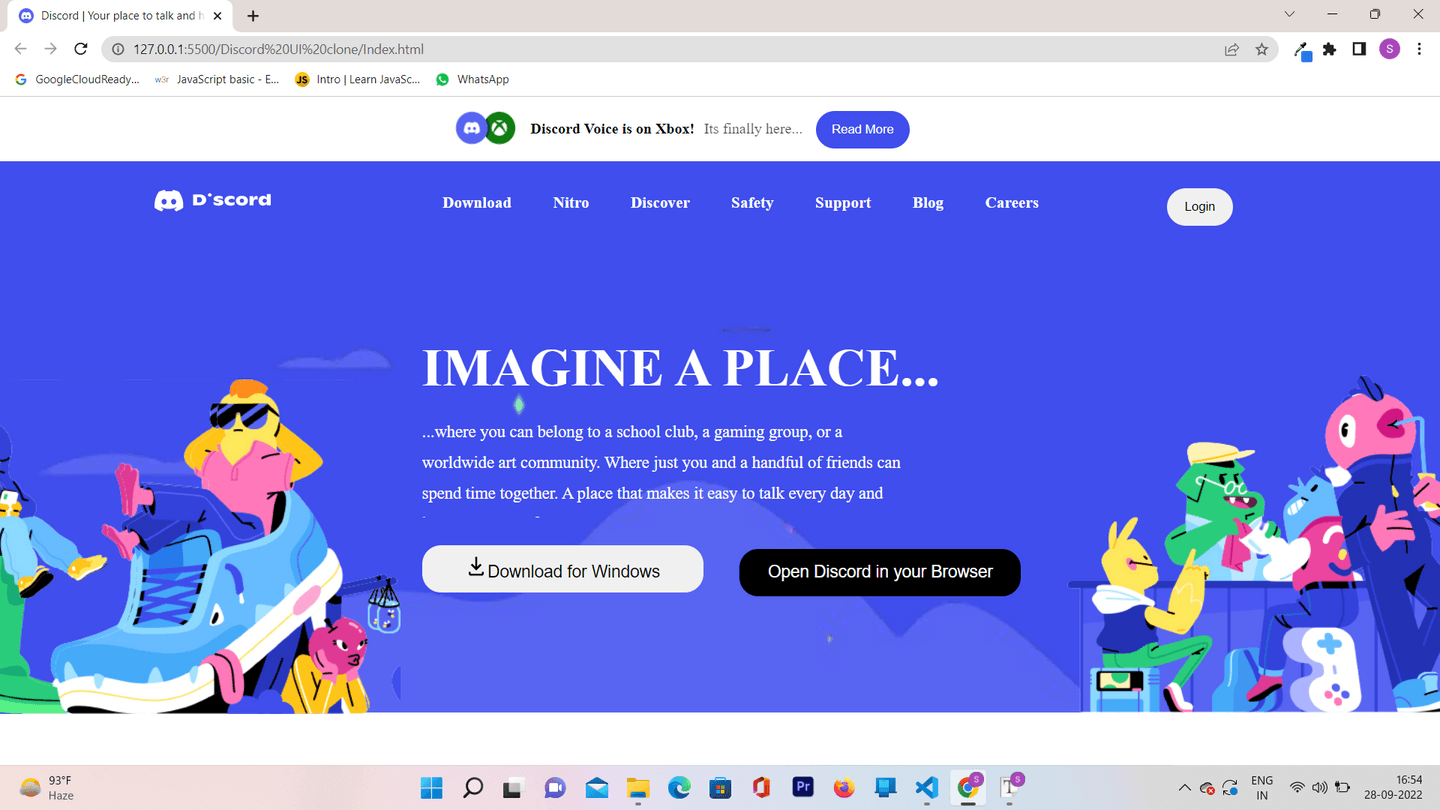Click Download for Windows button
This screenshot has width=1440, height=810.
pyautogui.click(x=563, y=569)
